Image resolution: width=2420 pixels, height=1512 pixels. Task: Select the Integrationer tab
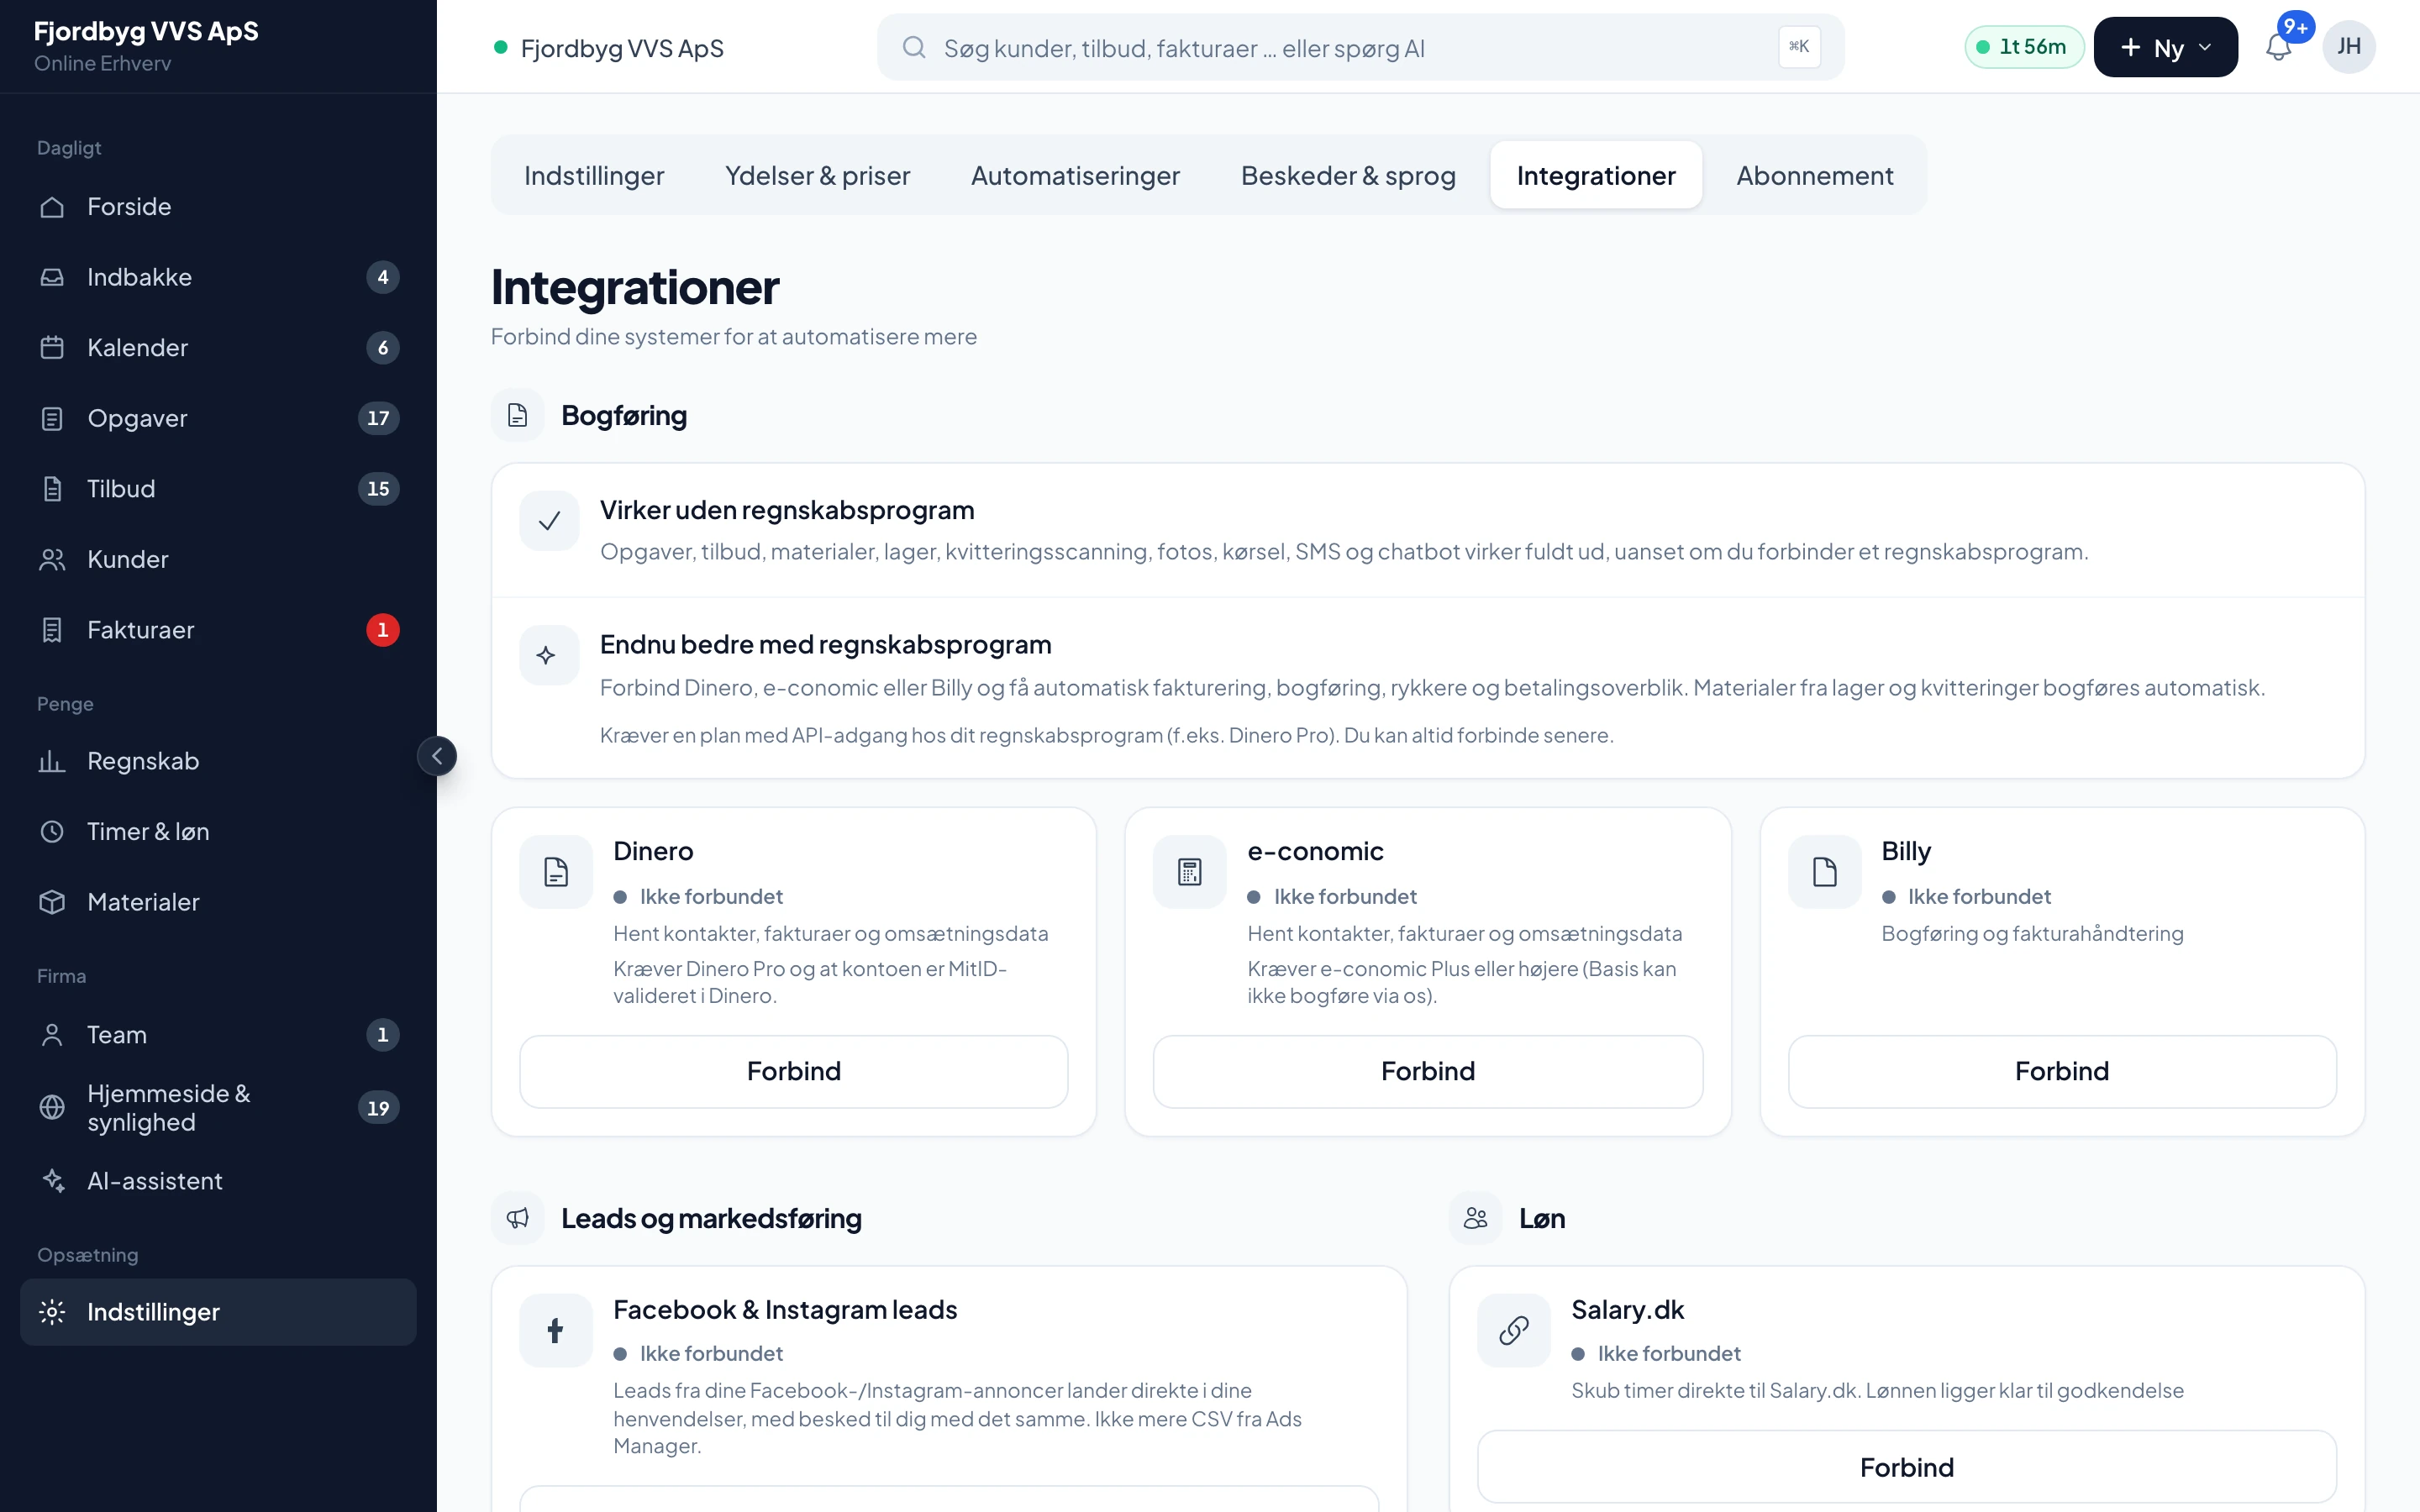(1596, 175)
